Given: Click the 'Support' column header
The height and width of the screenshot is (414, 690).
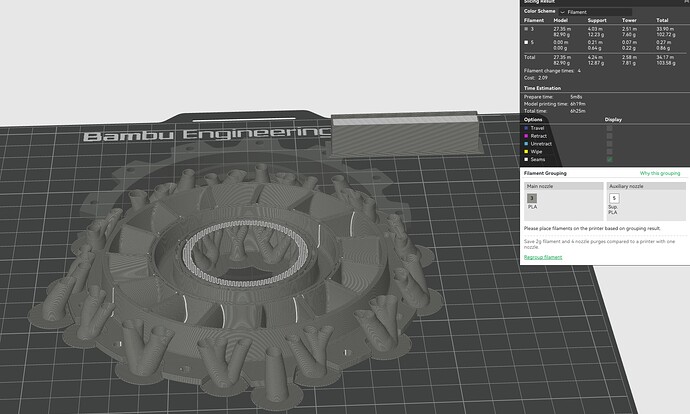Looking at the screenshot, I should coord(597,20).
